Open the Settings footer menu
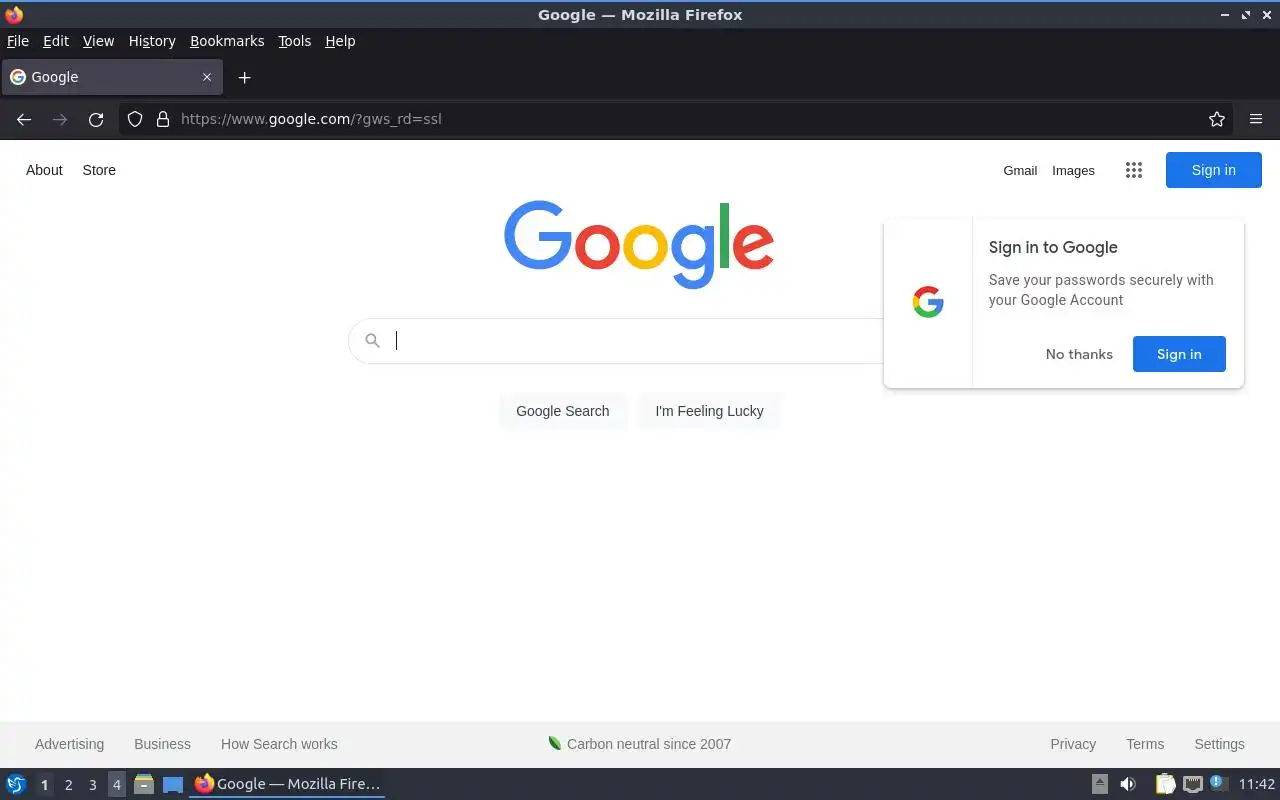This screenshot has width=1280, height=800. [1219, 744]
